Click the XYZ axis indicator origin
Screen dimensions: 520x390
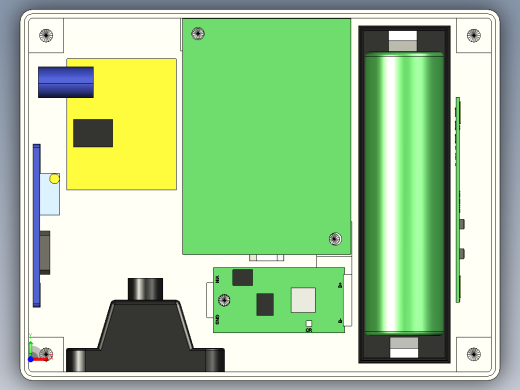[x=31, y=359]
